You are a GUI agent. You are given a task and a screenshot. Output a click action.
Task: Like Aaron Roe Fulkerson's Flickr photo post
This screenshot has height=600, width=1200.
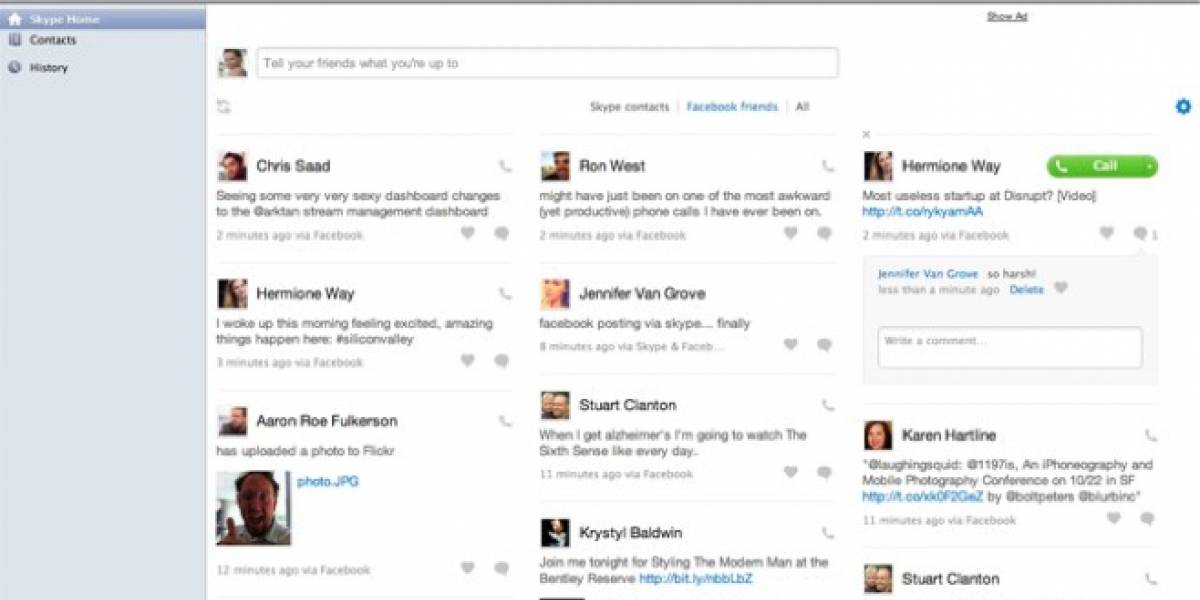click(x=467, y=568)
